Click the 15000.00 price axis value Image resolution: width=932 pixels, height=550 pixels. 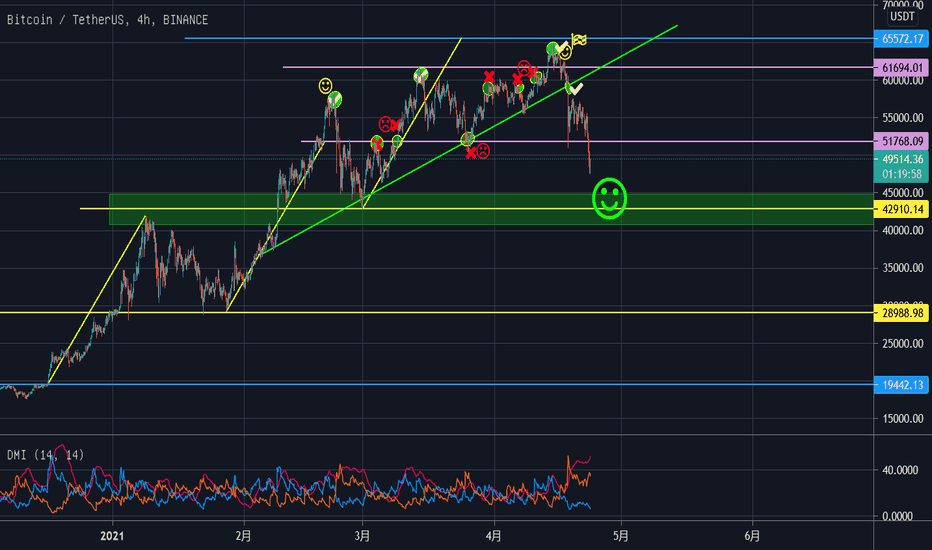(x=902, y=419)
